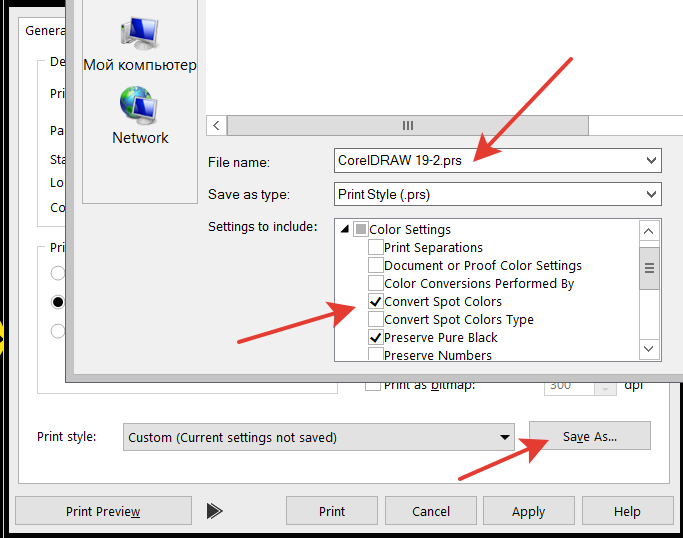683x538 pixels.
Task: Enable the Print Separations checkbox
Action: [375, 247]
